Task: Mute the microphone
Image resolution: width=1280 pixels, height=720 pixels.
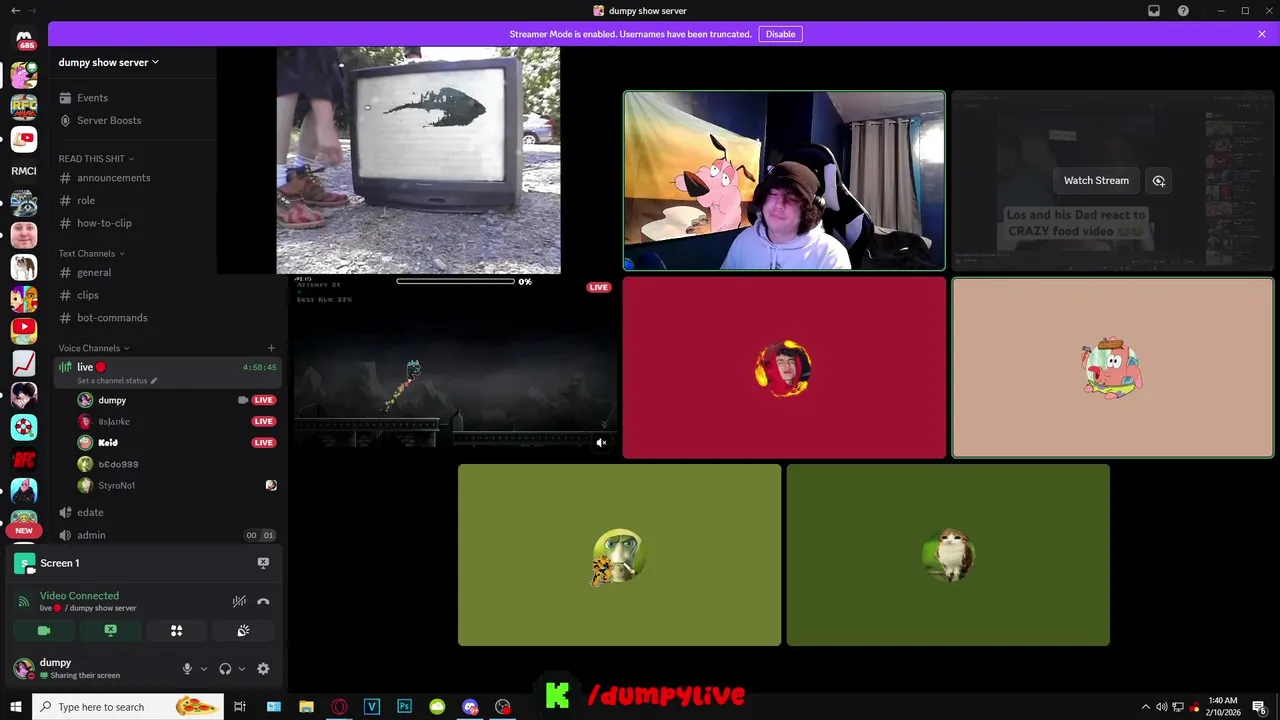Action: 187,669
